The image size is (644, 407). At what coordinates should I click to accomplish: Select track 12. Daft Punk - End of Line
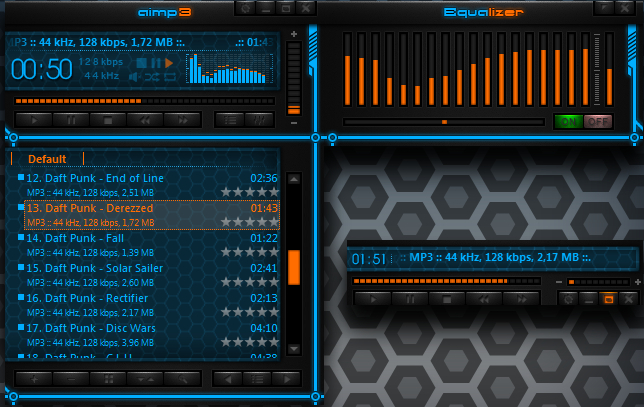(x=152, y=185)
